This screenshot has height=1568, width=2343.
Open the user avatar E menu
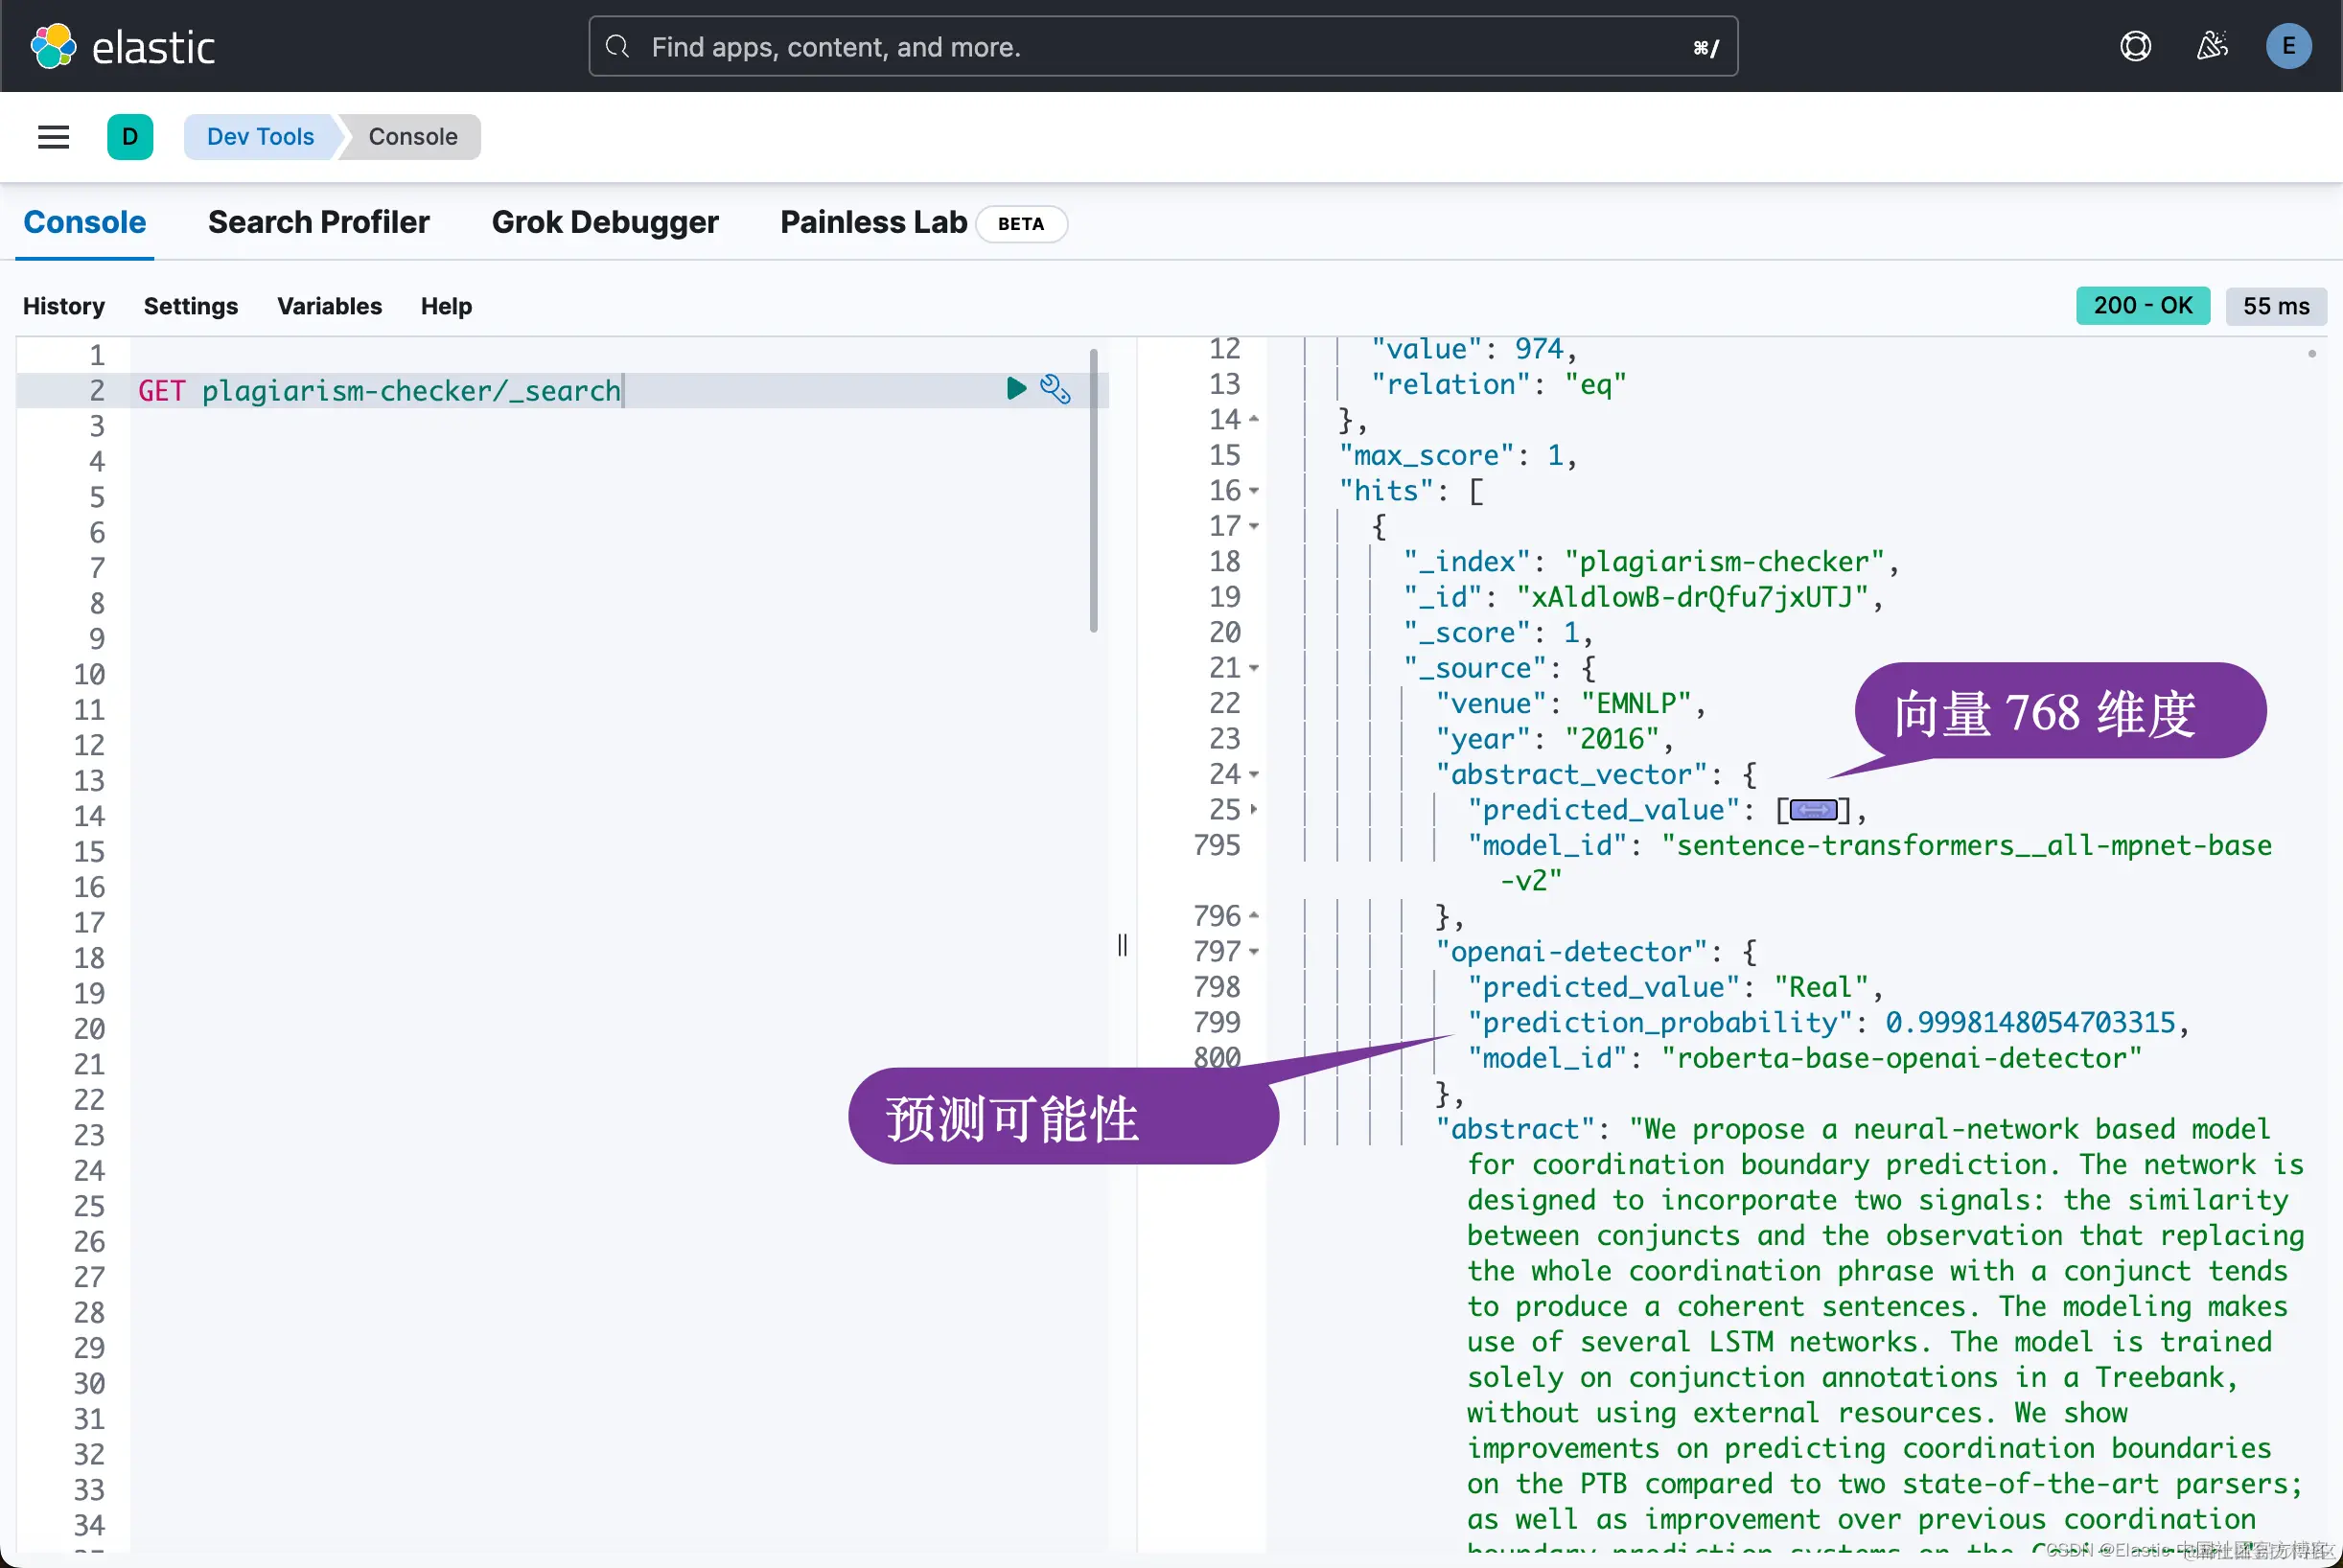pos(2288,46)
